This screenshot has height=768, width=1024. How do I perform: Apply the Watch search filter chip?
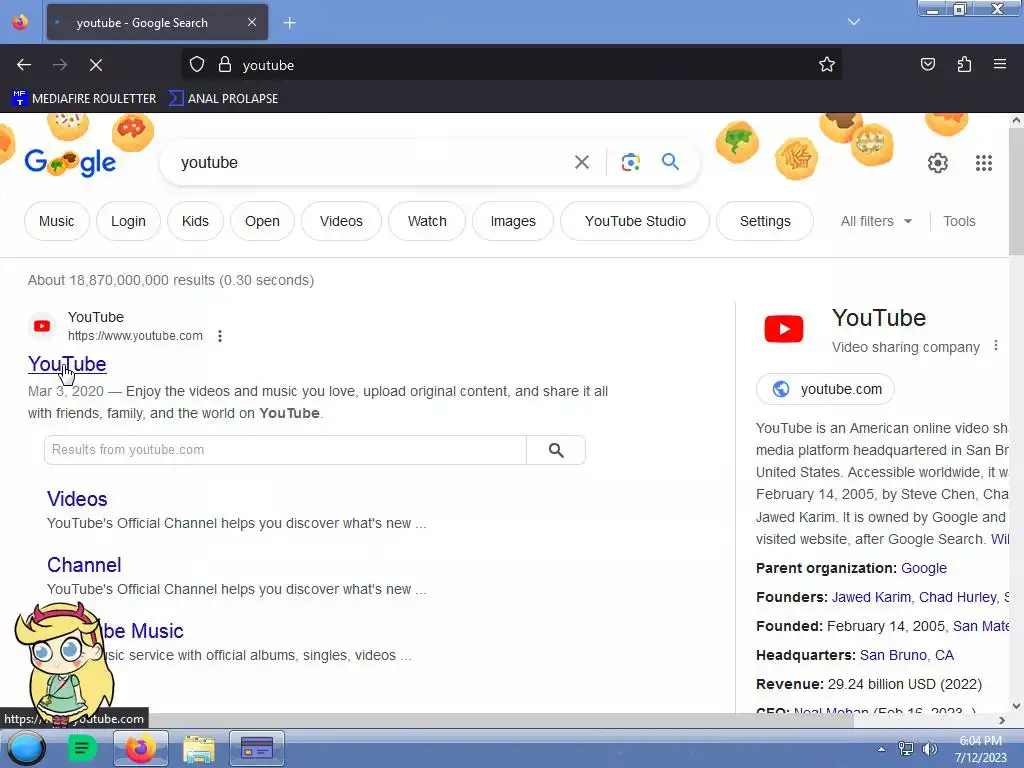tap(427, 221)
